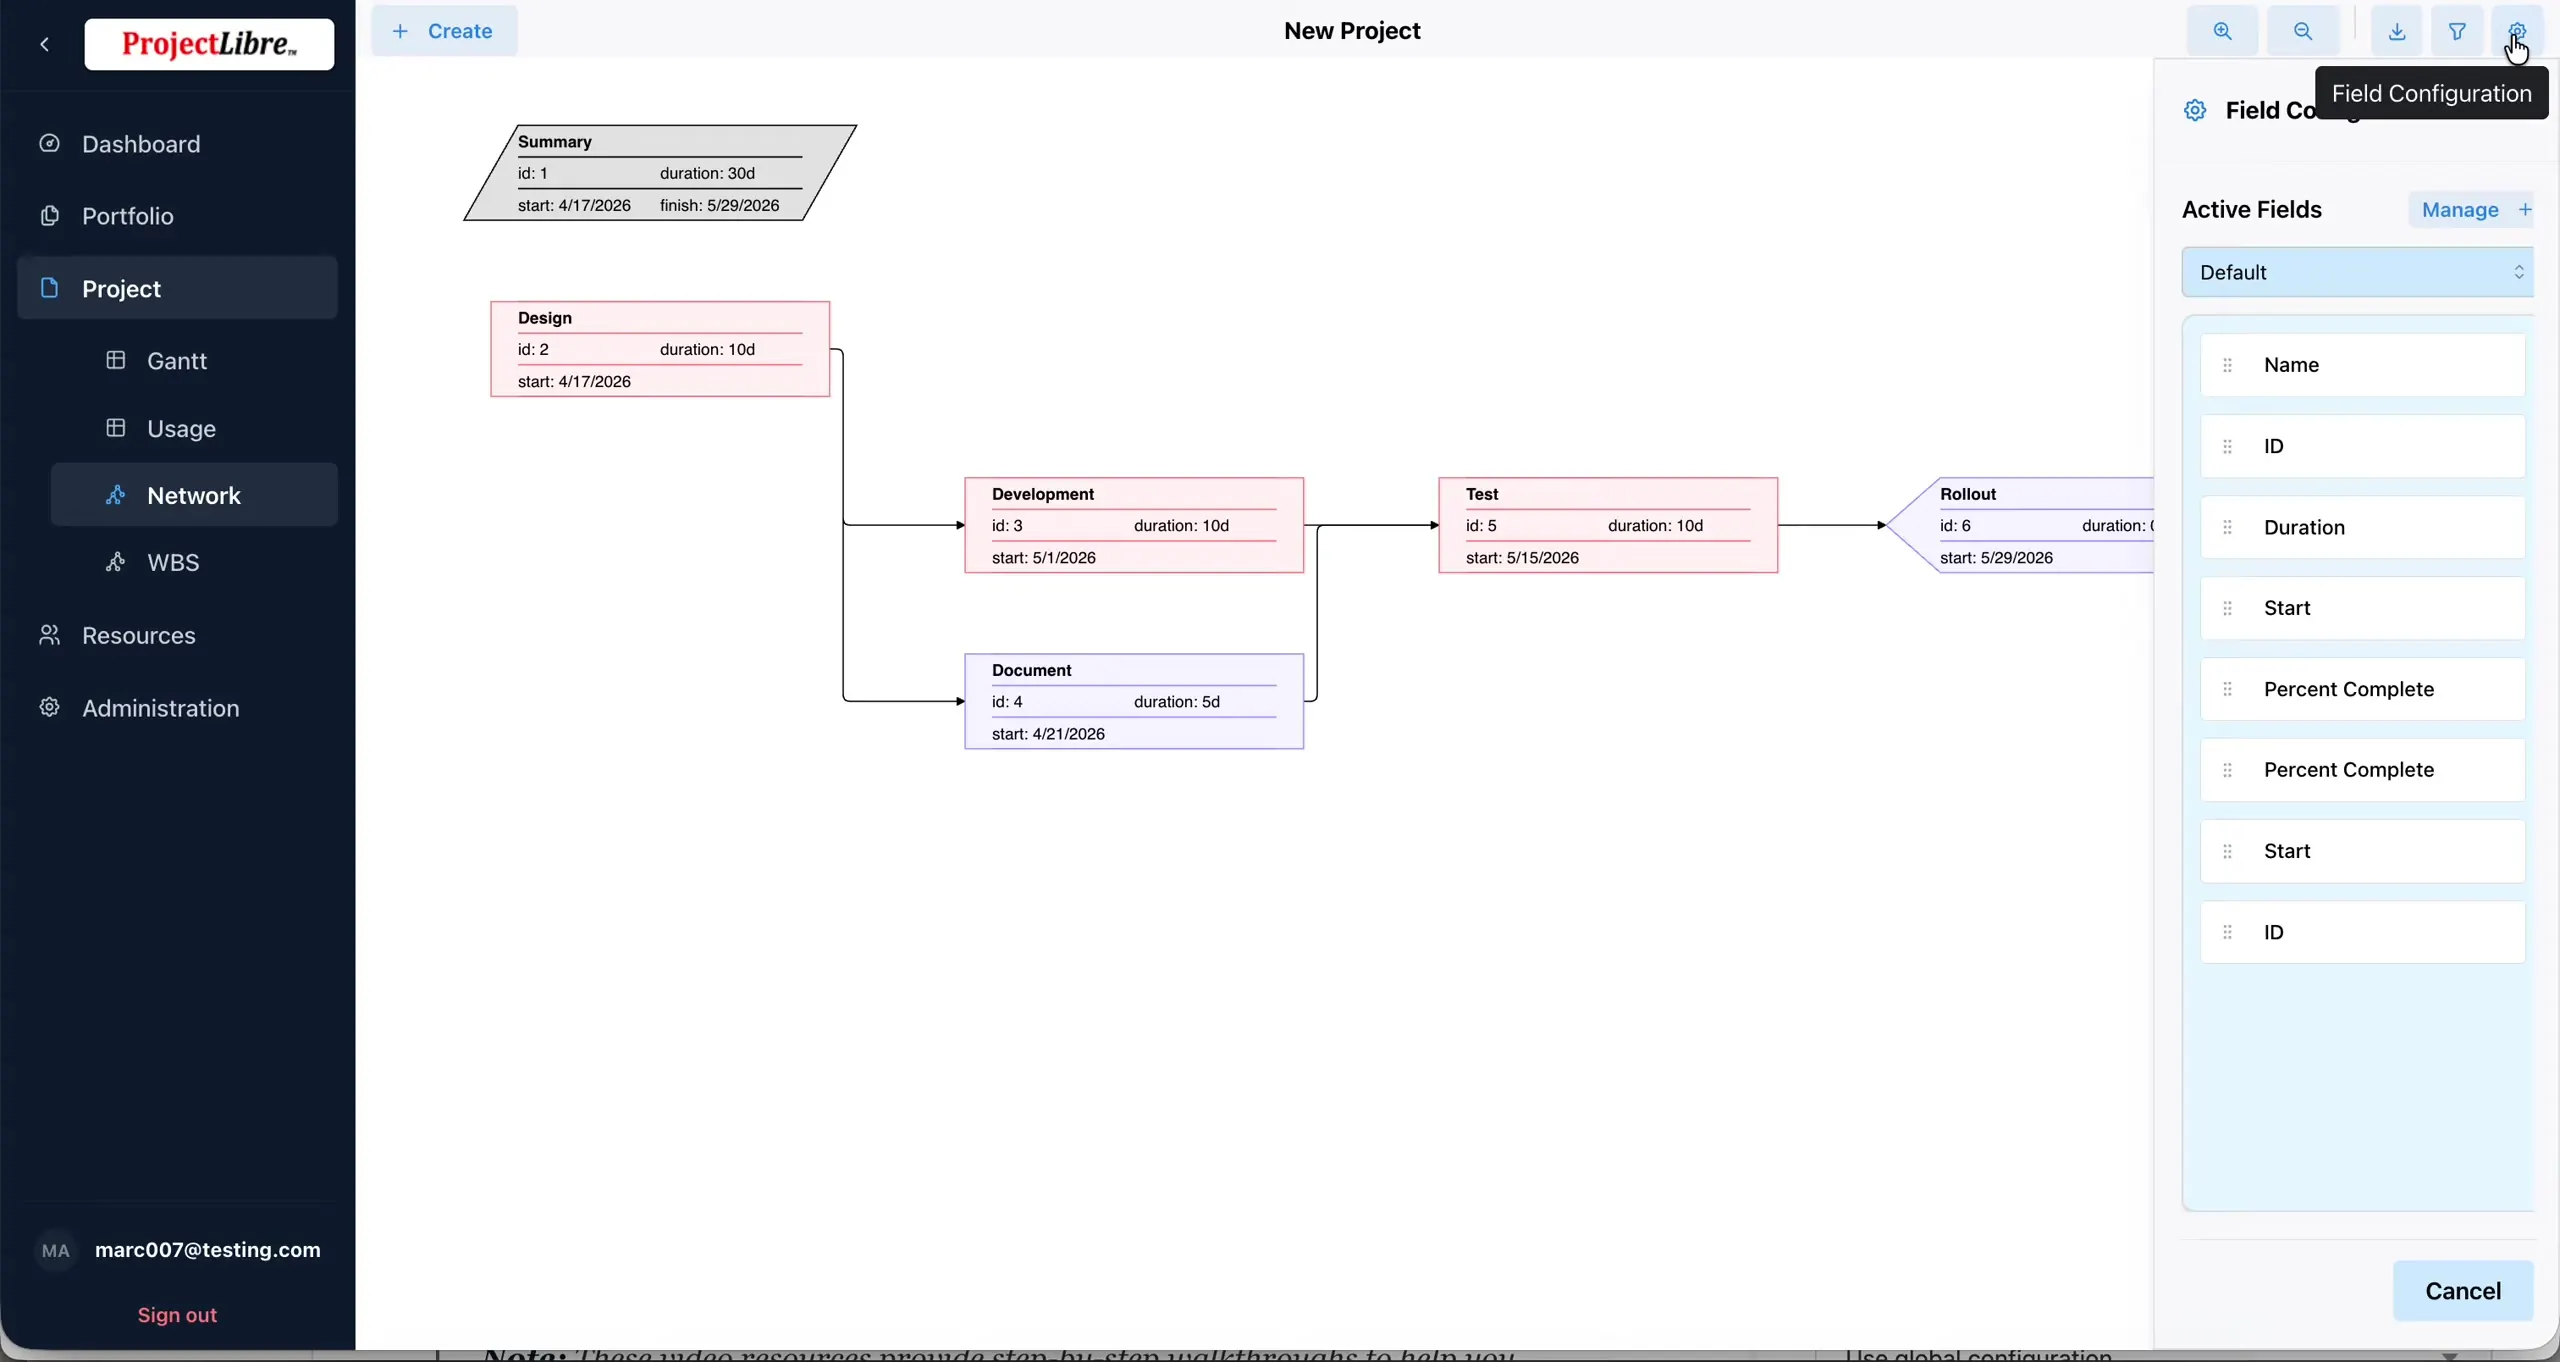
Task: Click the ProjectLibre logo
Action: tap(209, 44)
